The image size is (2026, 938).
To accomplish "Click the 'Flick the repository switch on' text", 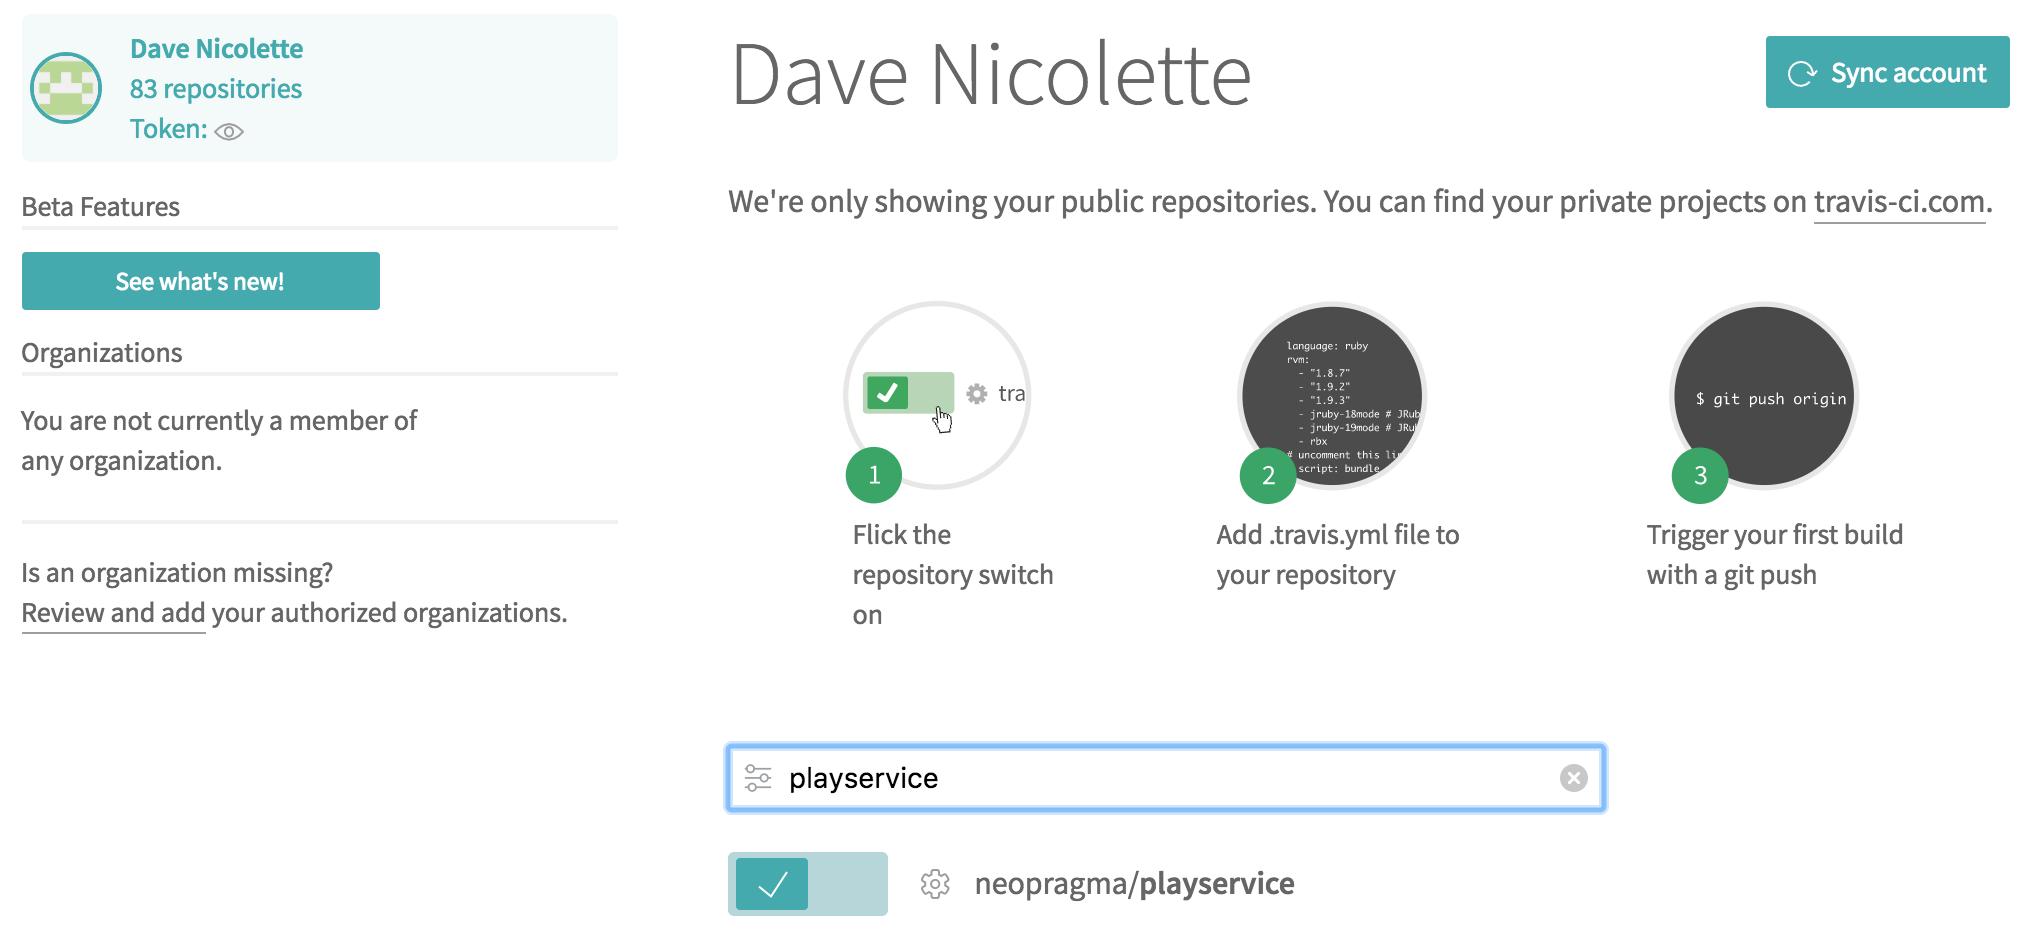I will point(953,575).
